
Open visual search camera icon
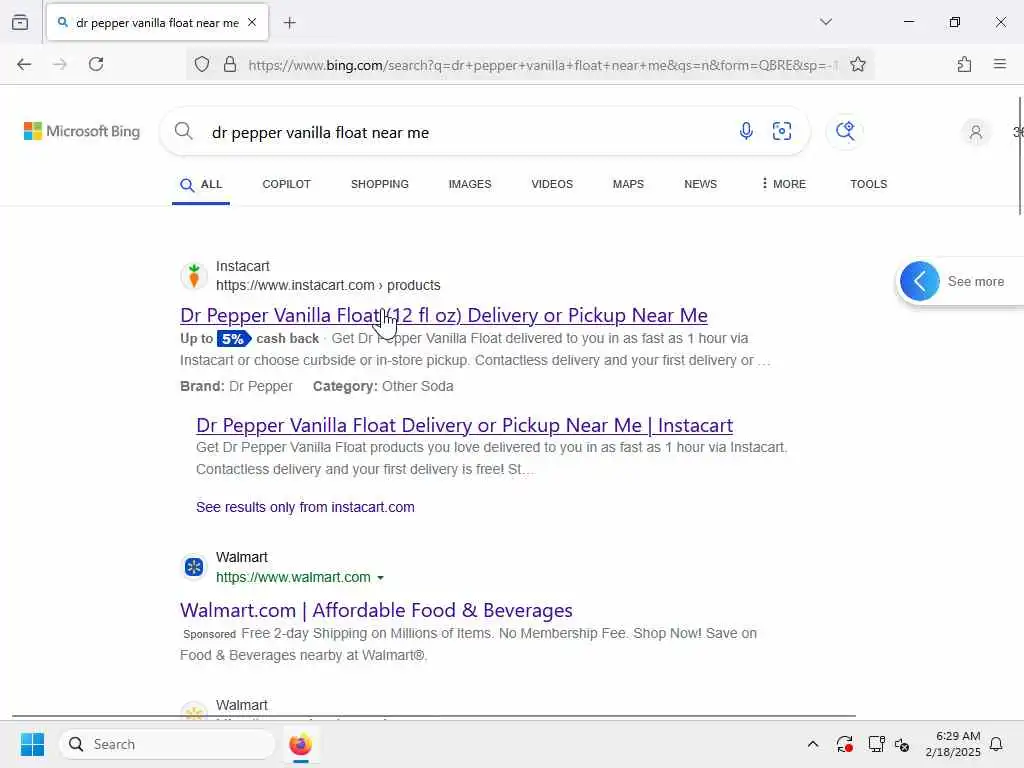[782, 131]
